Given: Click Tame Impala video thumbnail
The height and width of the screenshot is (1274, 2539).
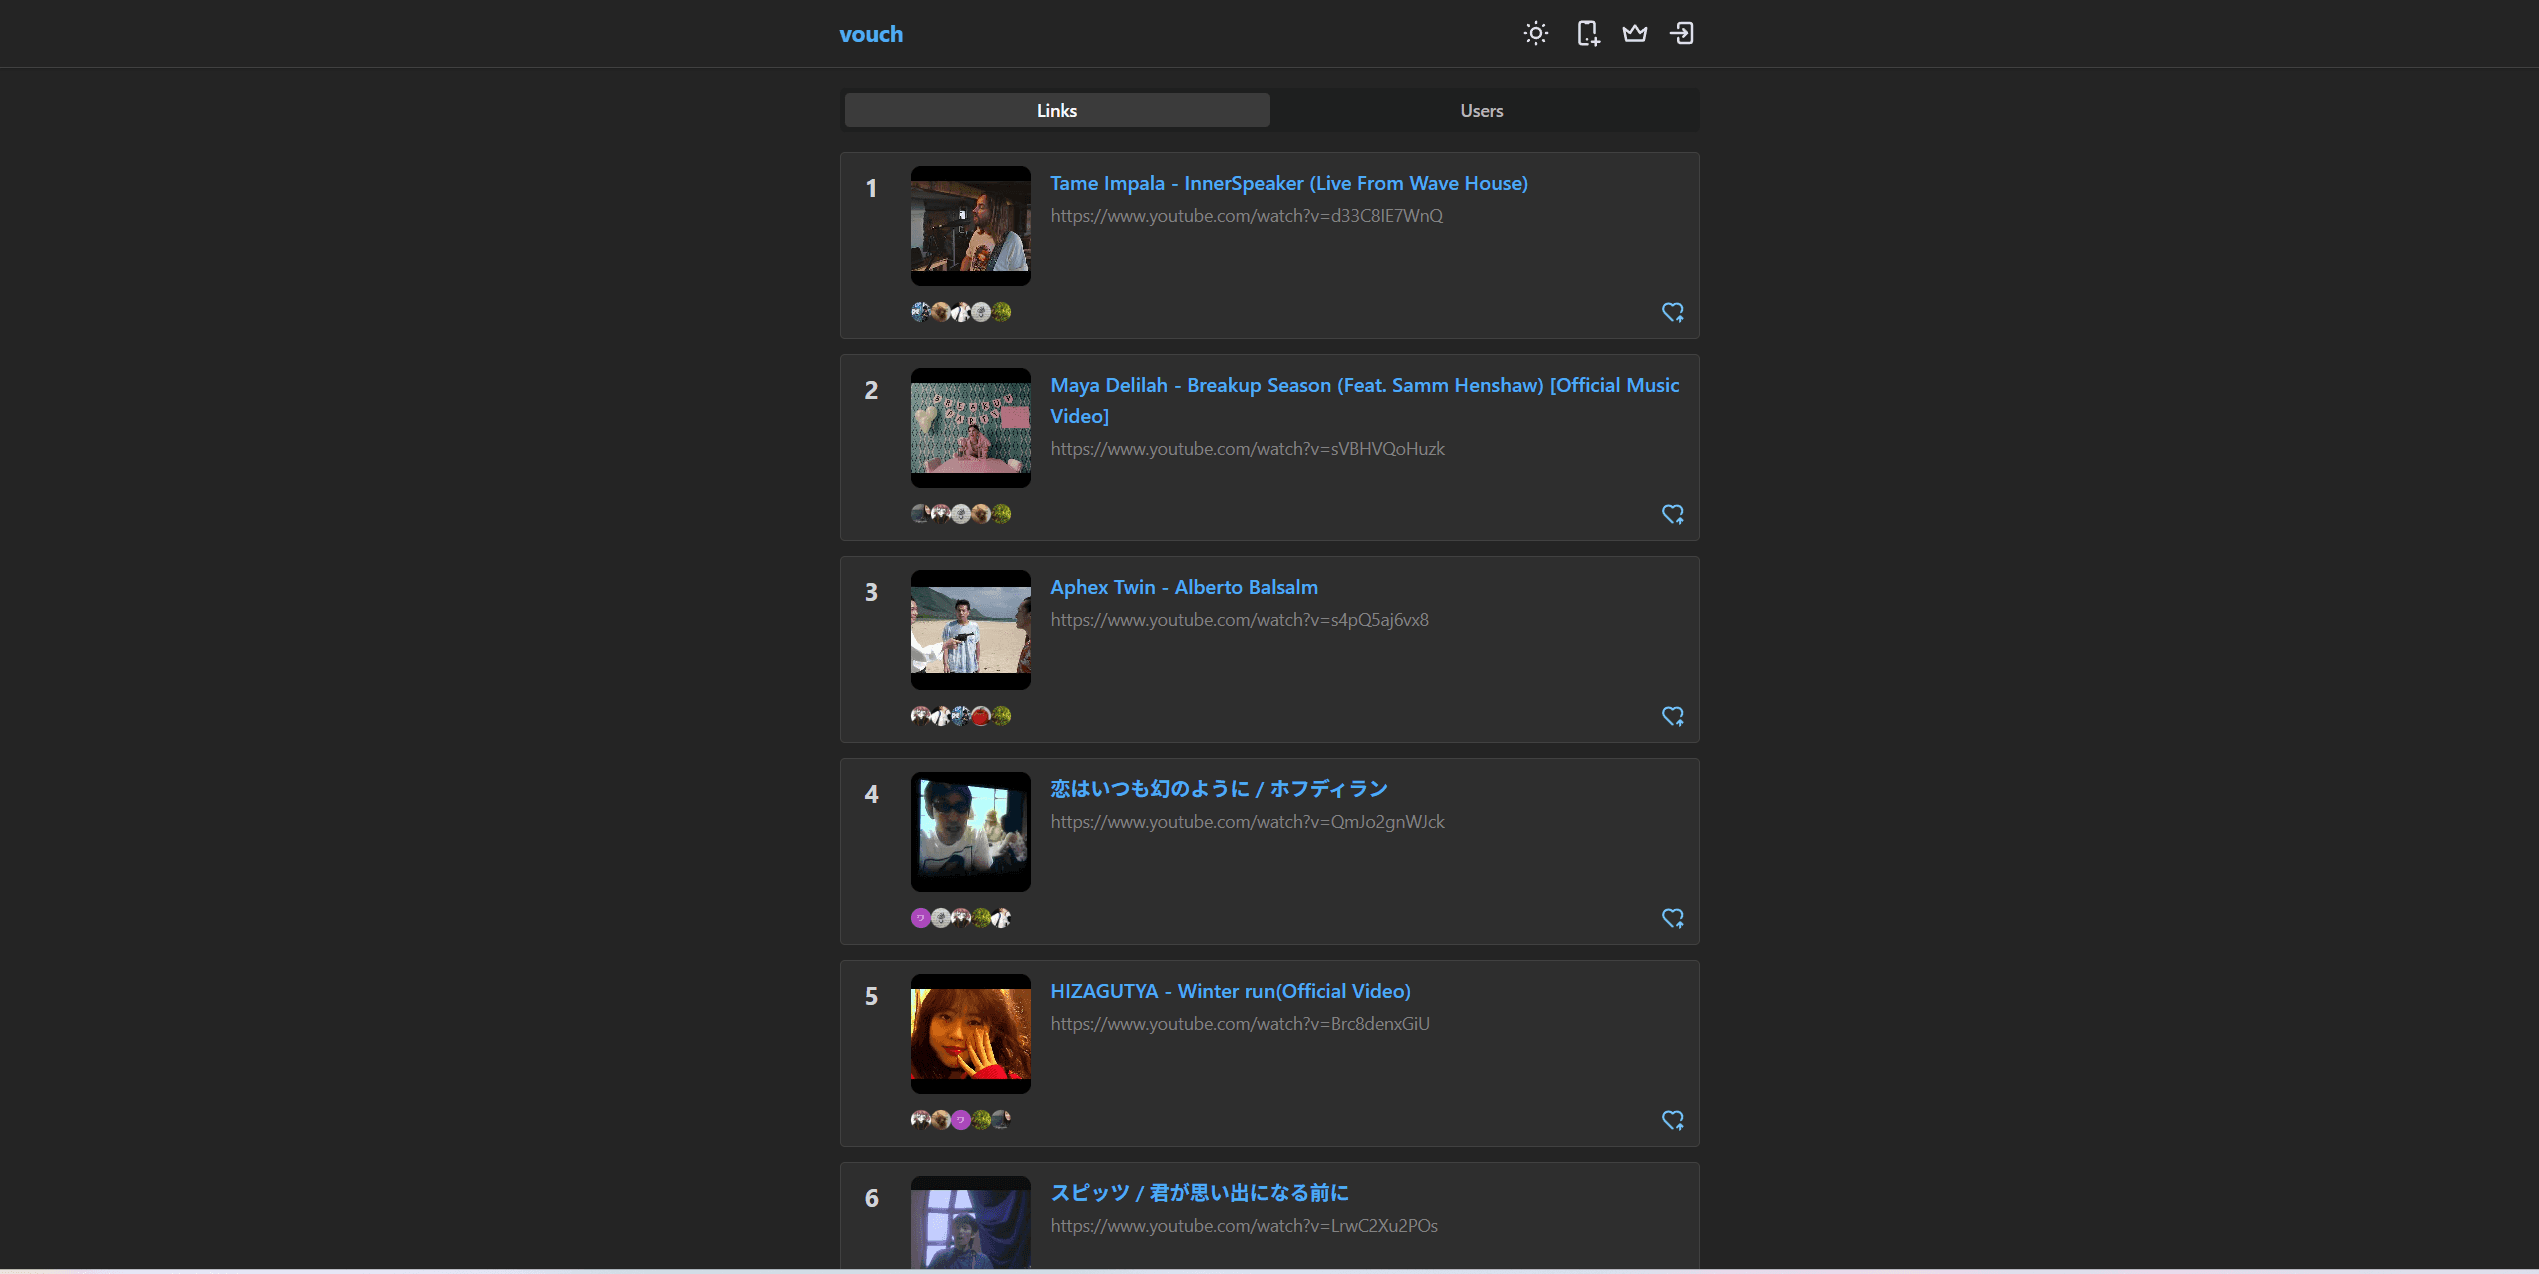Looking at the screenshot, I should pyautogui.click(x=970, y=226).
